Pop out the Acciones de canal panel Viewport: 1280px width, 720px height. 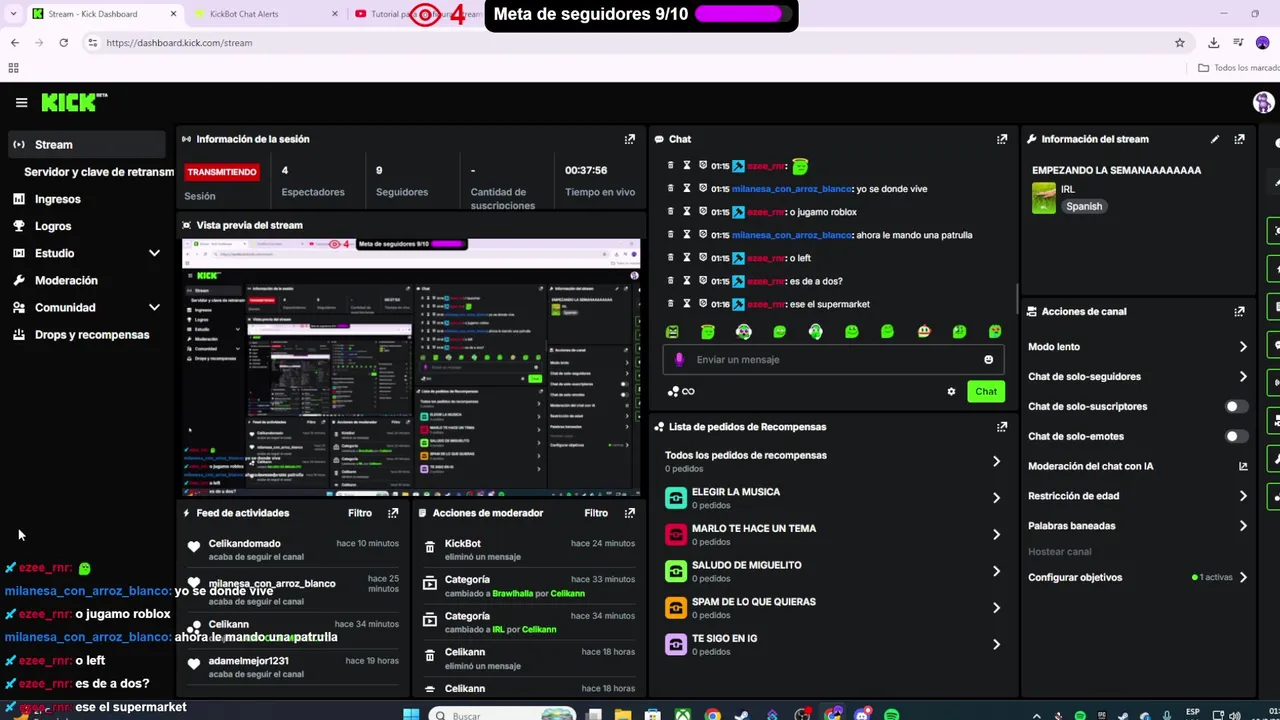coord(1239,311)
